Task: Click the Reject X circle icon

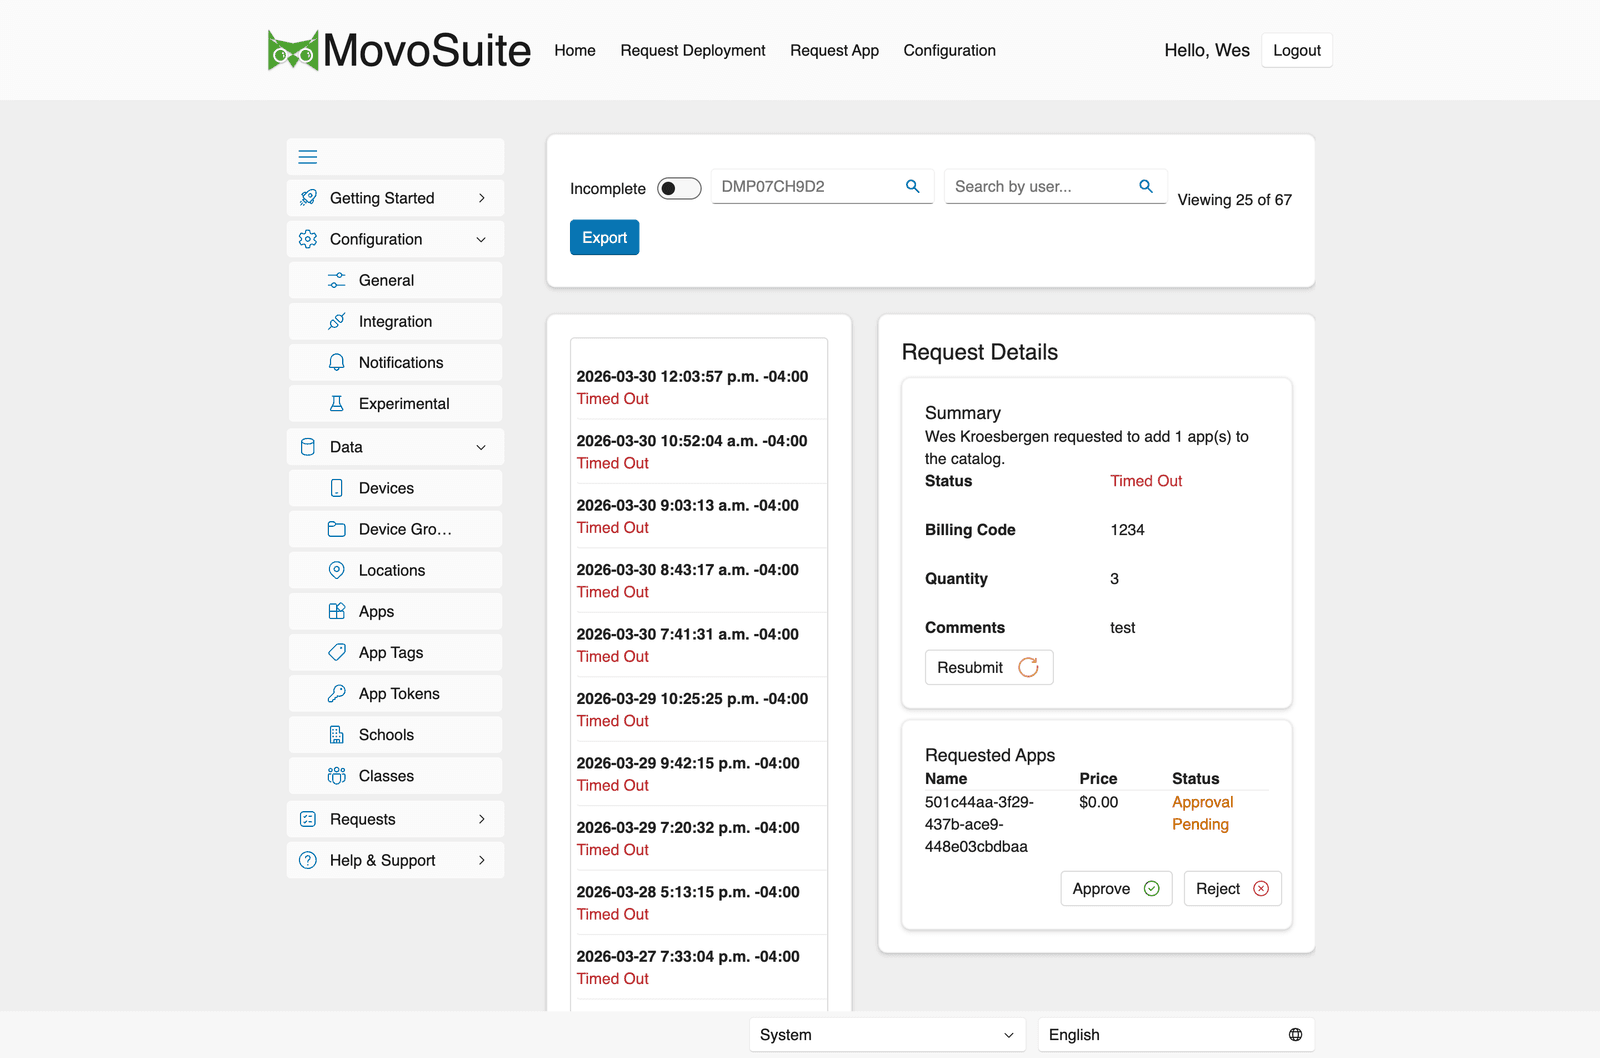Action: click(1262, 889)
